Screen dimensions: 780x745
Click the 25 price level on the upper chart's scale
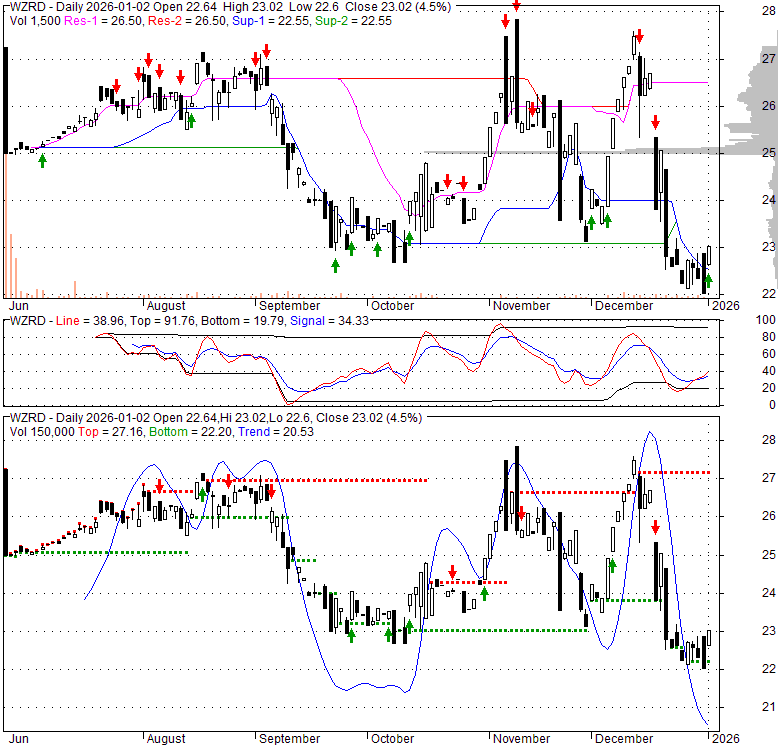769,153
